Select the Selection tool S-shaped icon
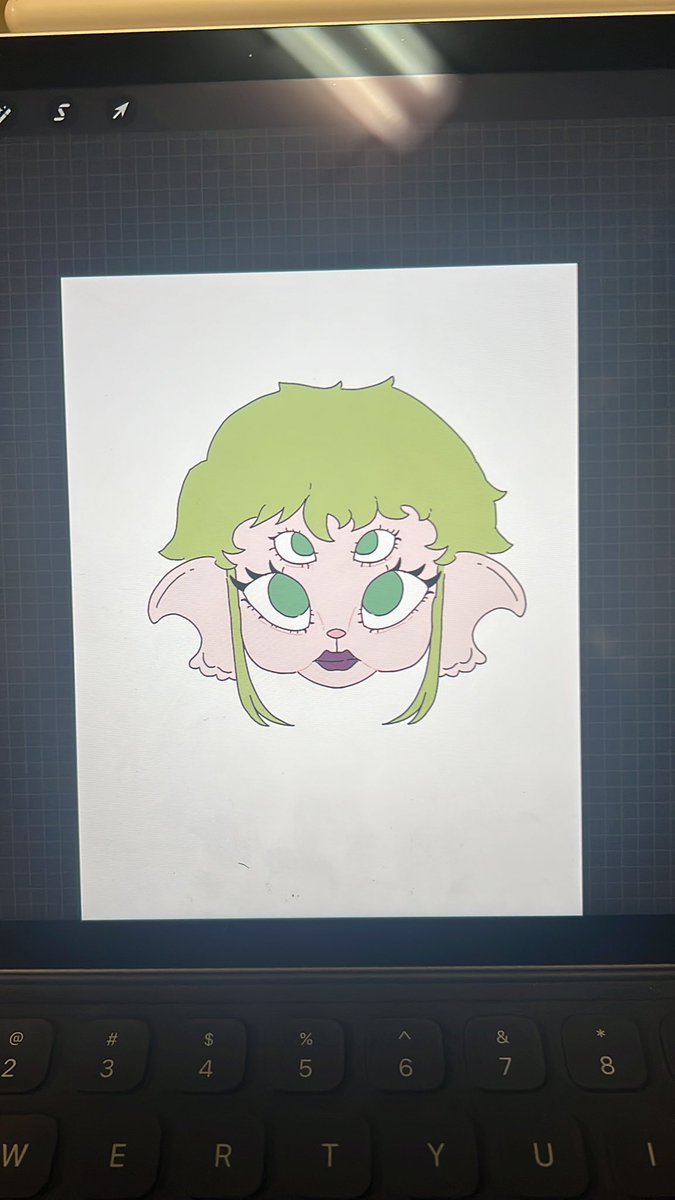Viewport: 675px width, 1200px height. [x=60, y=111]
